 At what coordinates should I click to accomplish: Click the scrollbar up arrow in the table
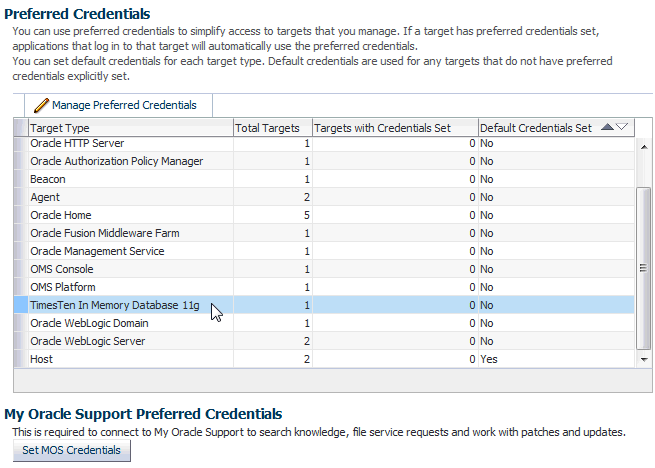coord(644,147)
